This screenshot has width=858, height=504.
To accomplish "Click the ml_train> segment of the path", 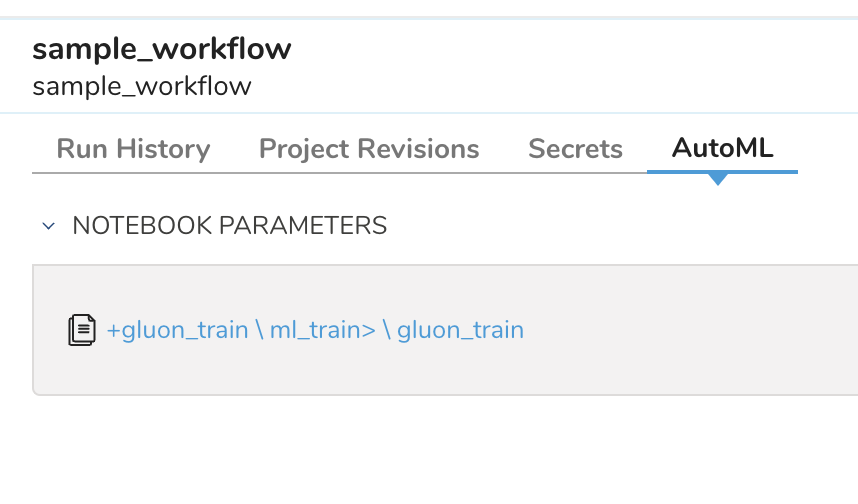I will click(x=322, y=330).
